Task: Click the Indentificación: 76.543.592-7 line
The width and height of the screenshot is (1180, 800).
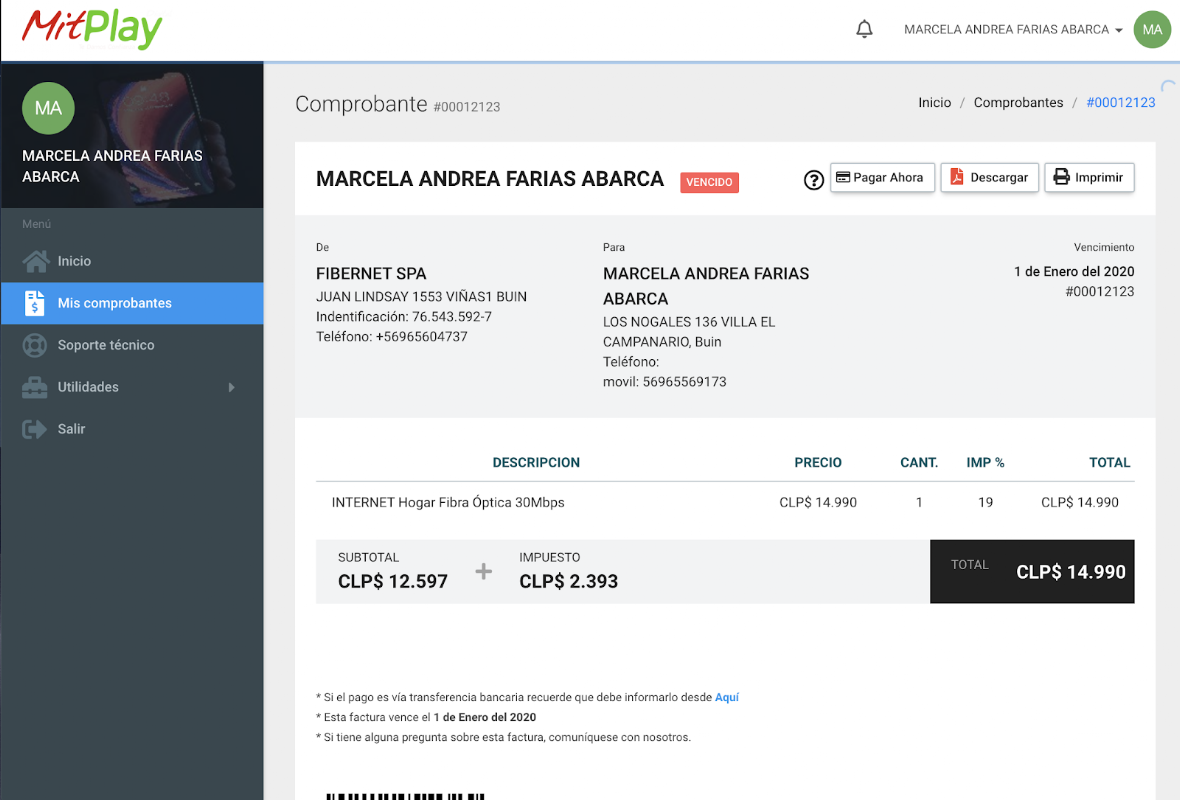Action: click(x=404, y=317)
